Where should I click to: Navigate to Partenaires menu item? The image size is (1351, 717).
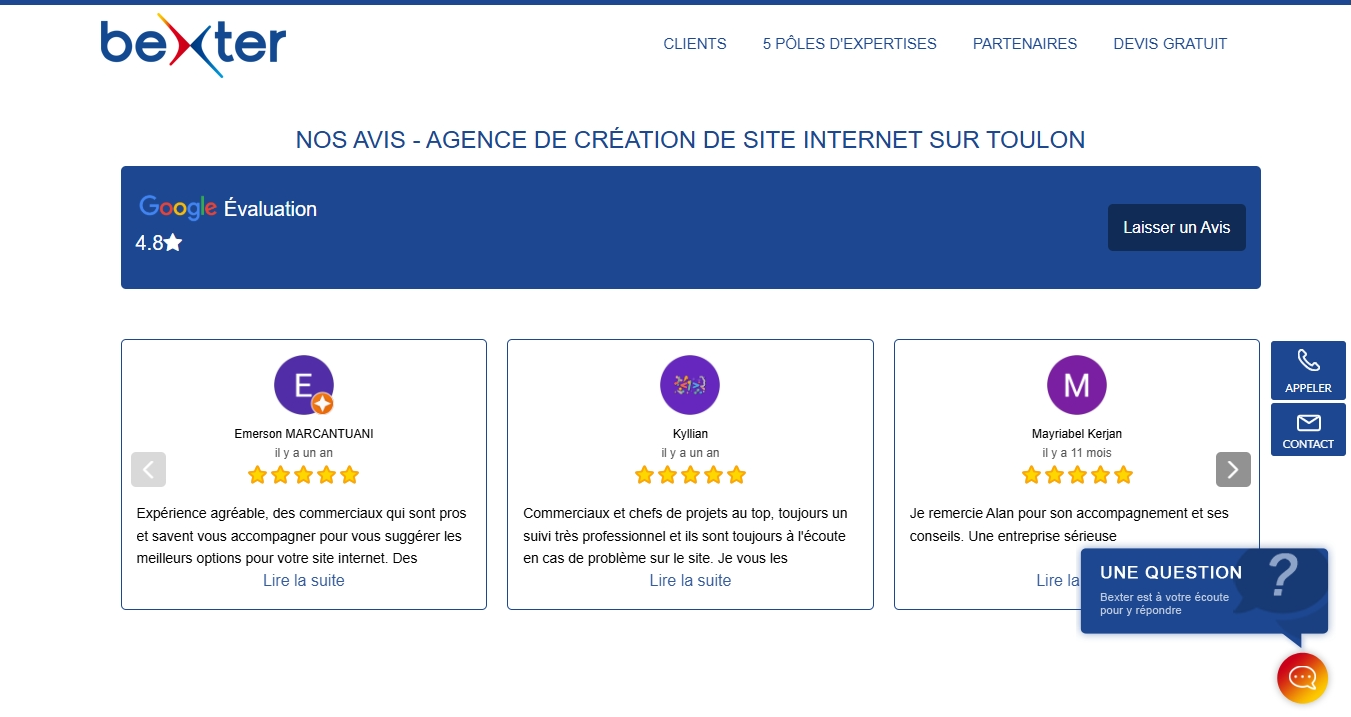(1025, 44)
